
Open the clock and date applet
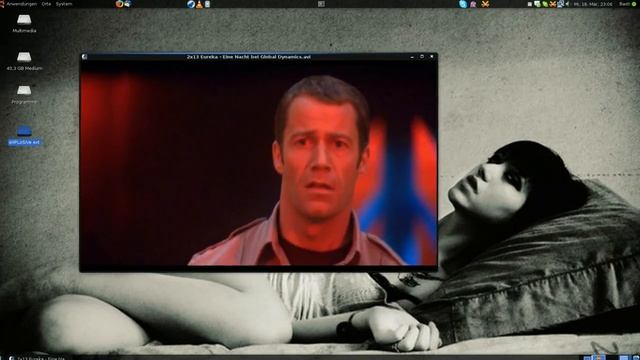click(593, 4)
